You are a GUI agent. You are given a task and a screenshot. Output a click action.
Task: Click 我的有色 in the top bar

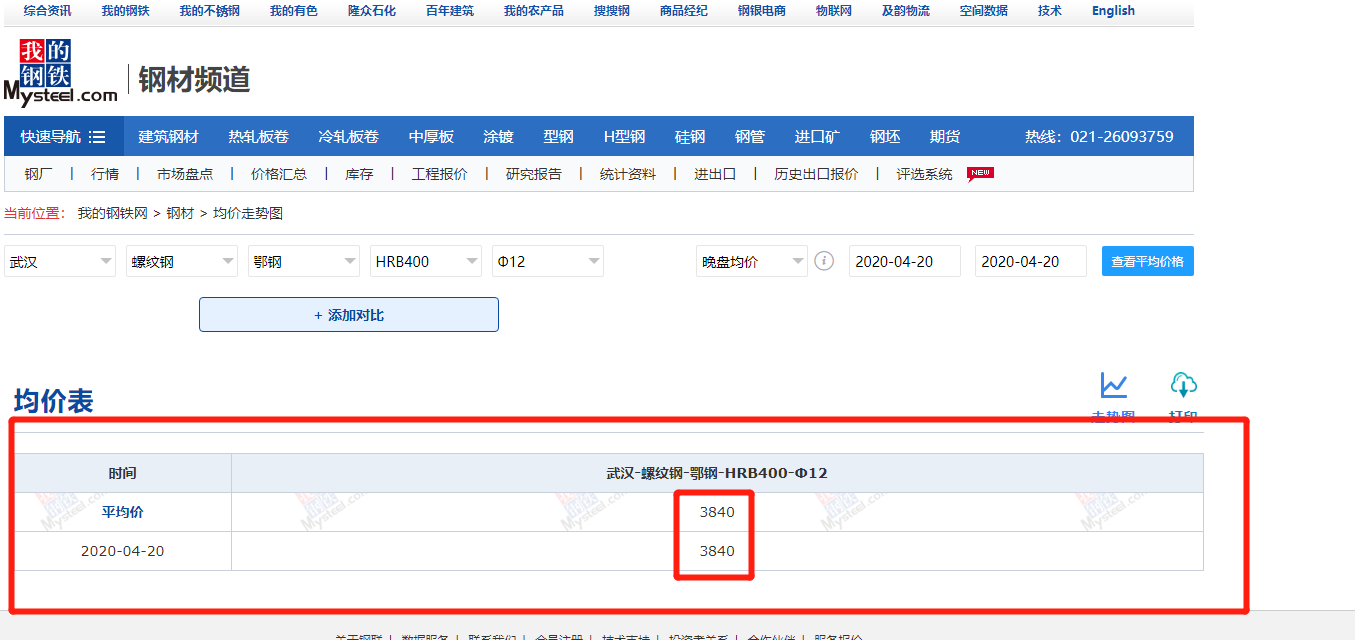[294, 11]
